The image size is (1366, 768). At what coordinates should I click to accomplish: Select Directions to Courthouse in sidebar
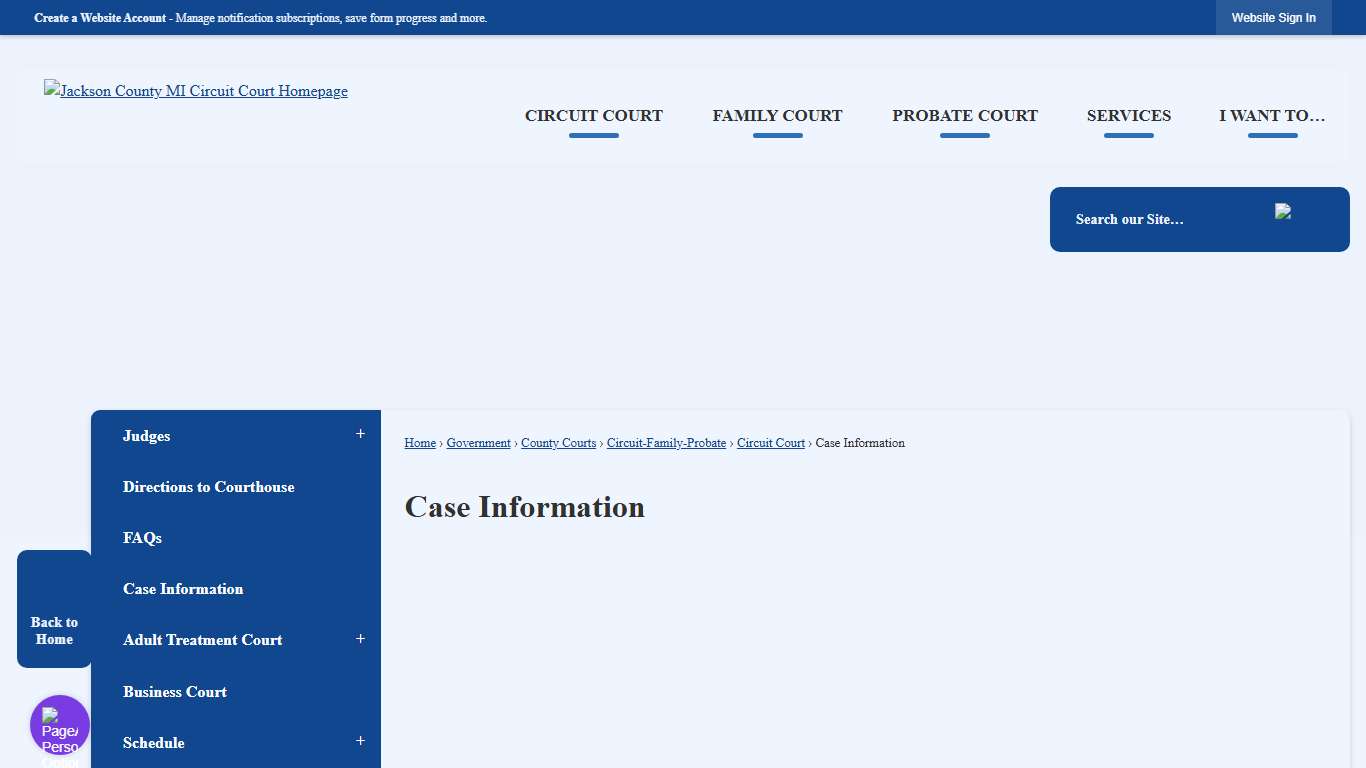[x=208, y=487]
